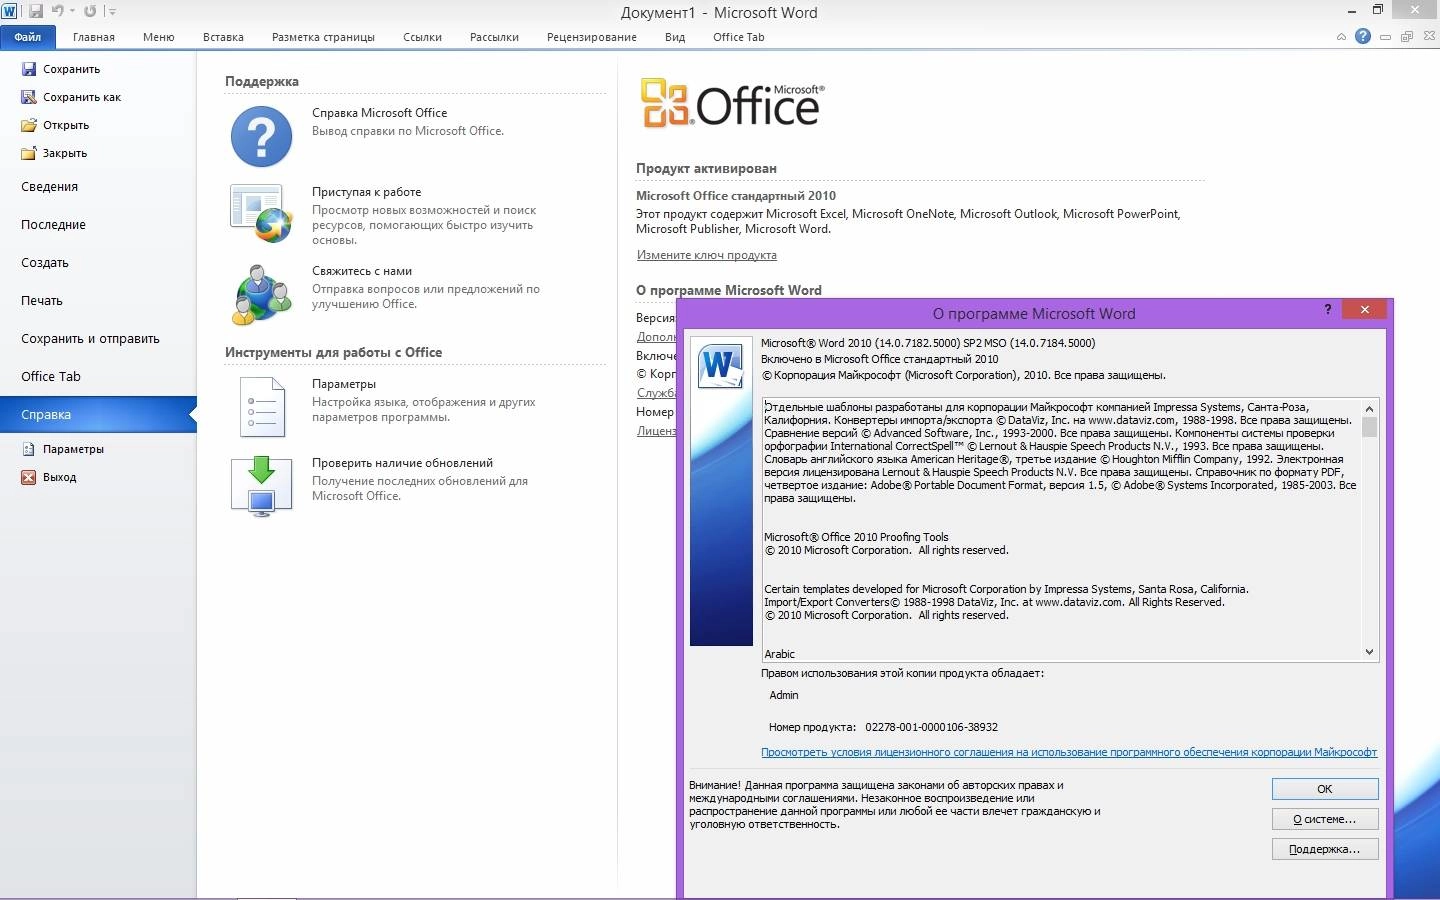Click the Redo arrow in quick access toolbar
Viewport: 1440px width, 900px height.
tap(90, 11)
